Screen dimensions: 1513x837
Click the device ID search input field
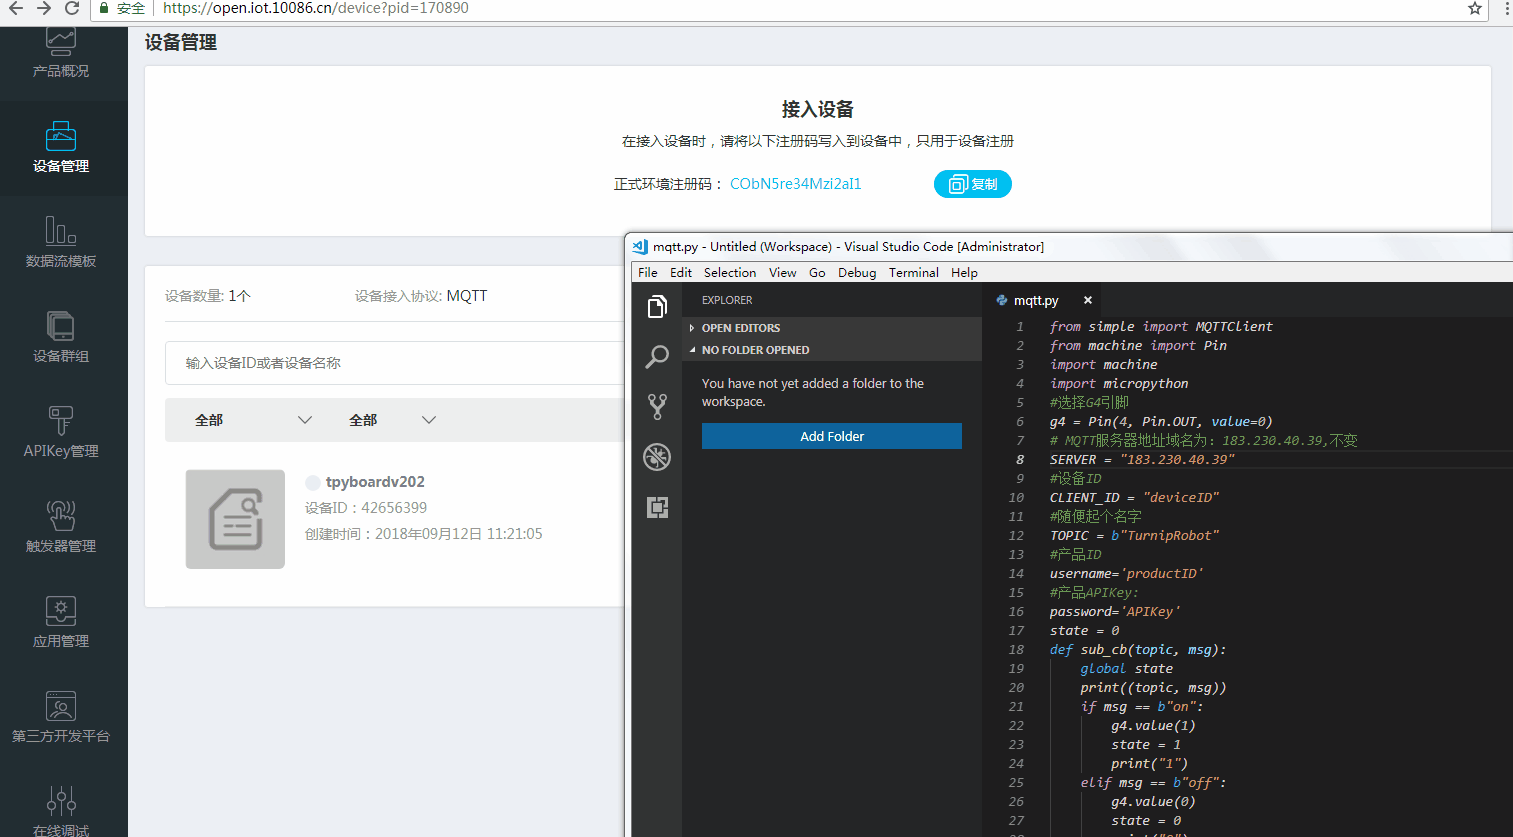(x=400, y=363)
